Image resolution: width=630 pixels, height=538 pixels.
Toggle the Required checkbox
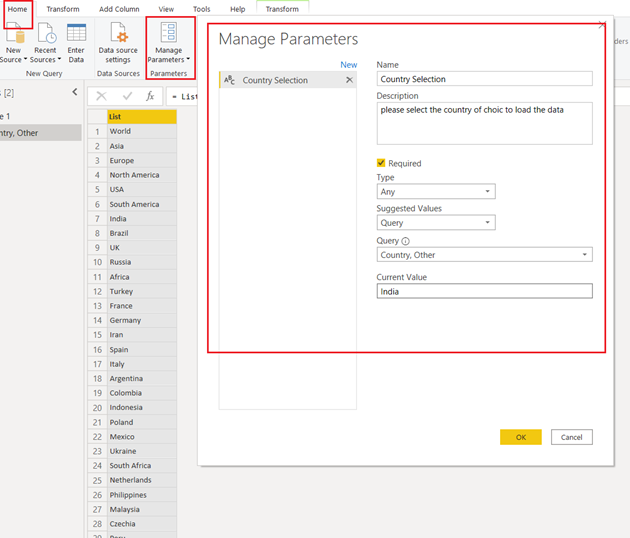coord(381,163)
